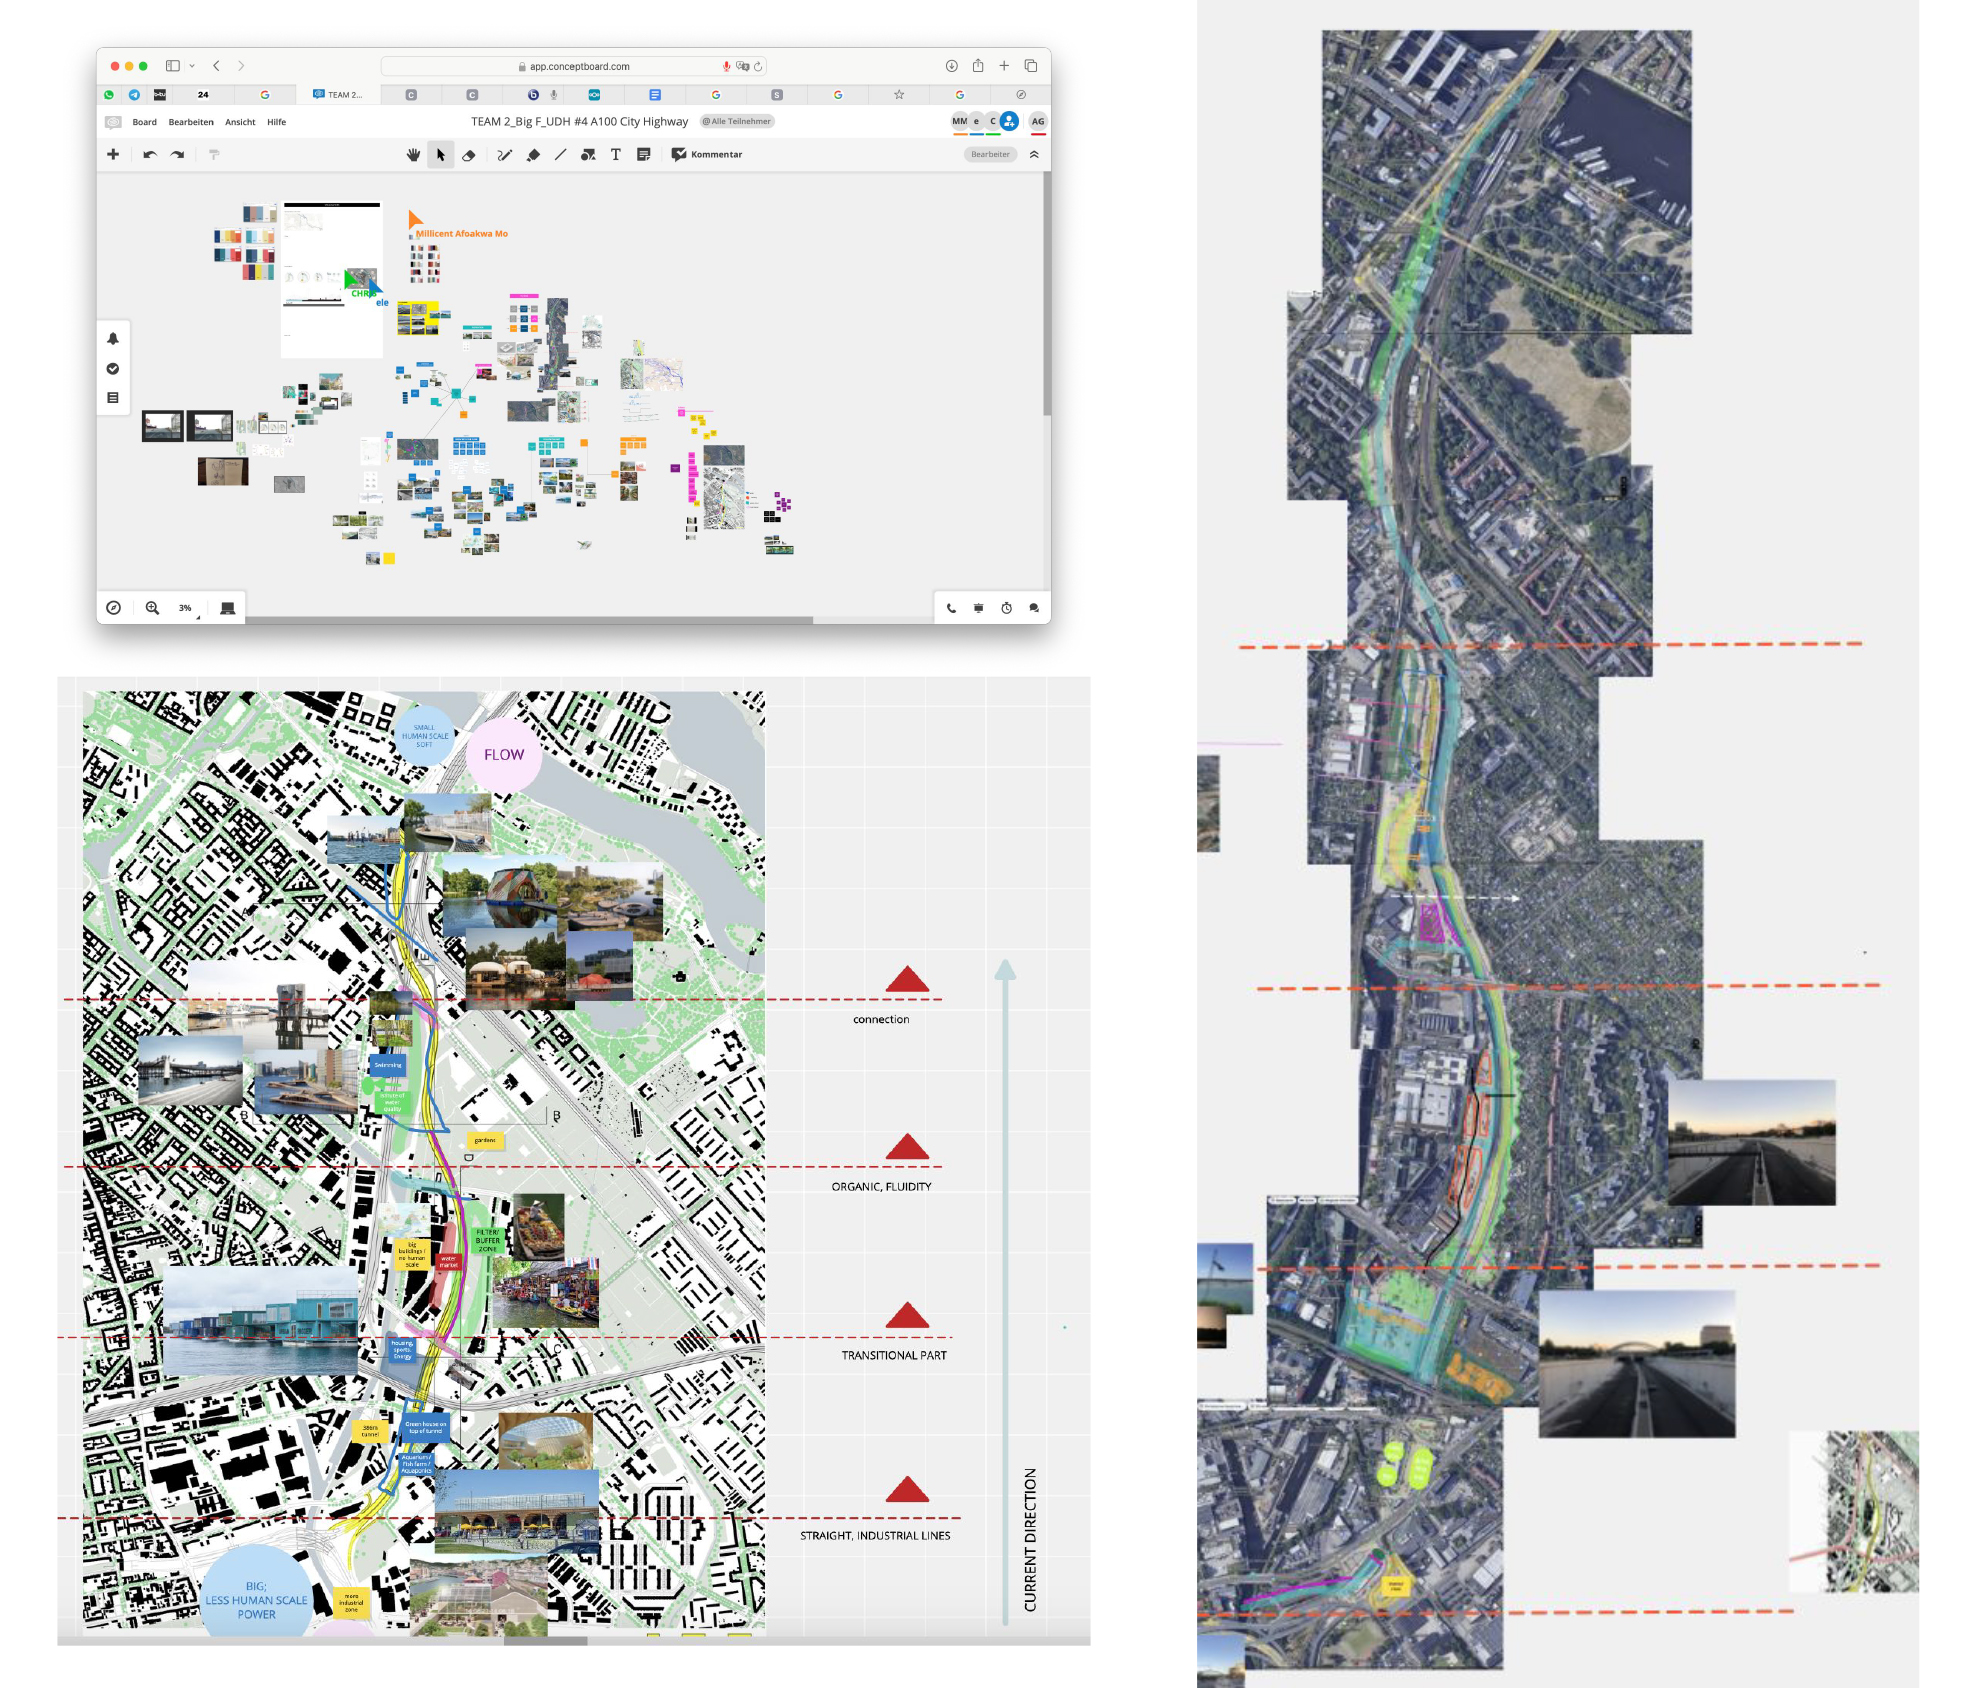Choose the highlighter marker tool

point(533,155)
